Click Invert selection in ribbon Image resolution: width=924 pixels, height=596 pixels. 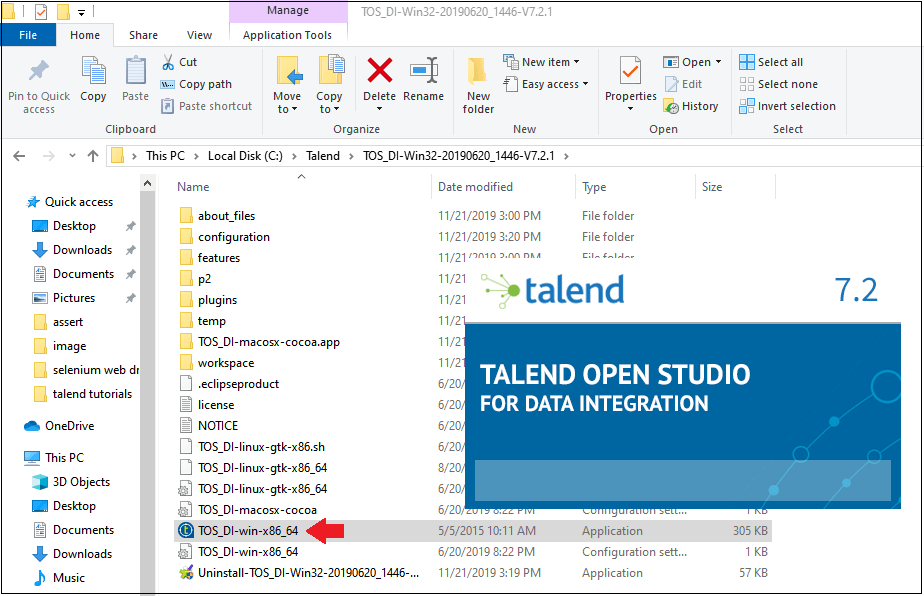pyautogui.click(x=788, y=106)
